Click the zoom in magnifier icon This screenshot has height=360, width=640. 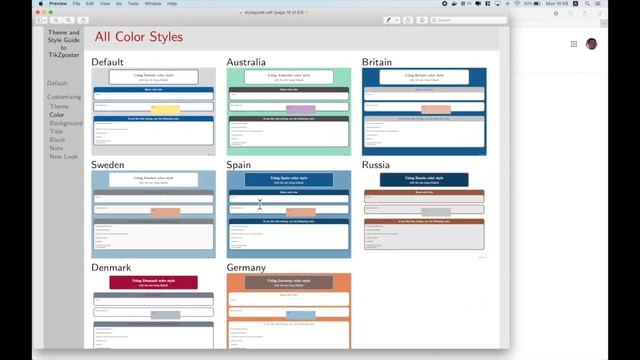(x=69, y=20)
